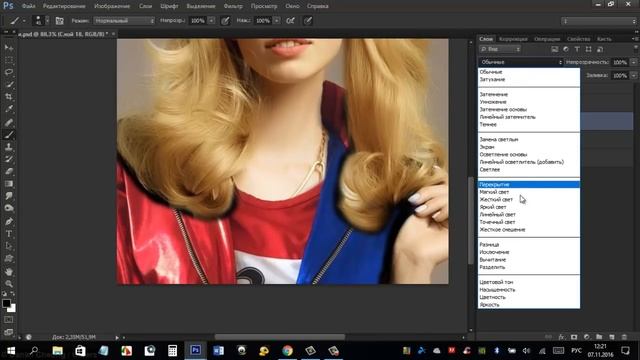The image size is (640, 360).
Task: Open the flow slider arrow
Action: [276, 20]
